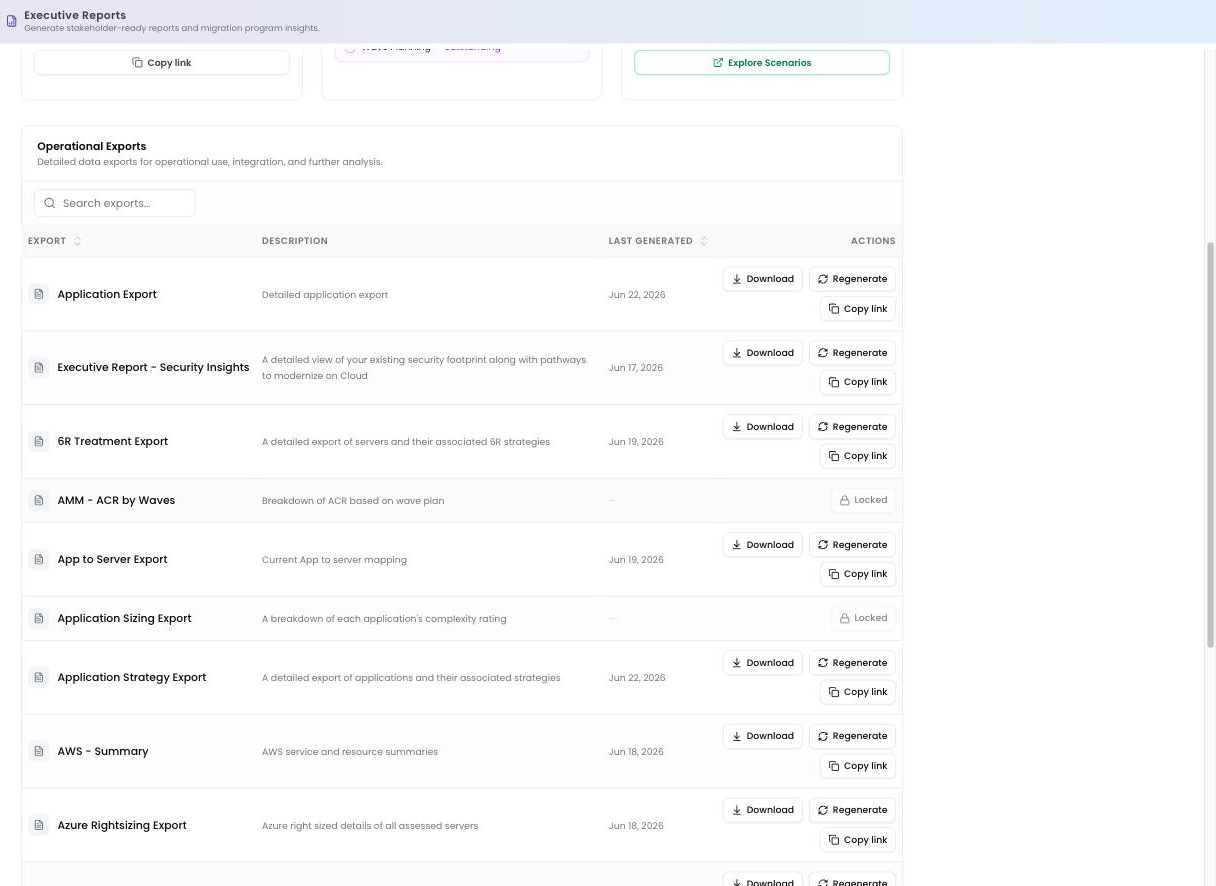Click 'Breakdown of ACR based on wave plan' text
This screenshot has height=886, width=1216.
pos(353,501)
